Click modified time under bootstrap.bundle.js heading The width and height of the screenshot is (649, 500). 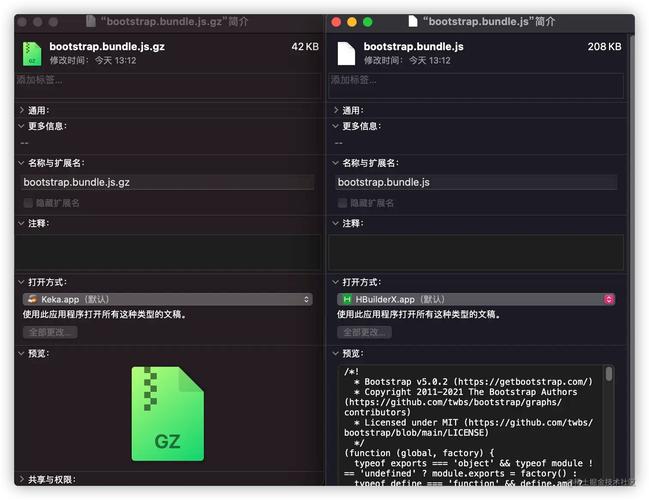[x=407, y=60]
